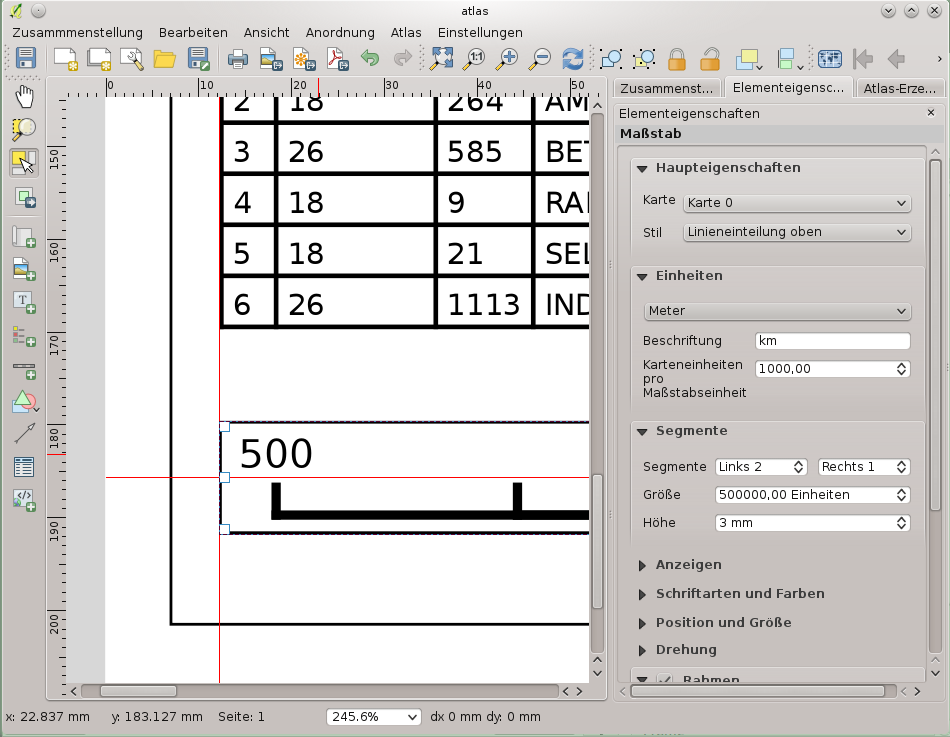950x737 pixels.
Task: Open the Anordnung menu
Action: [x=340, y=33]
